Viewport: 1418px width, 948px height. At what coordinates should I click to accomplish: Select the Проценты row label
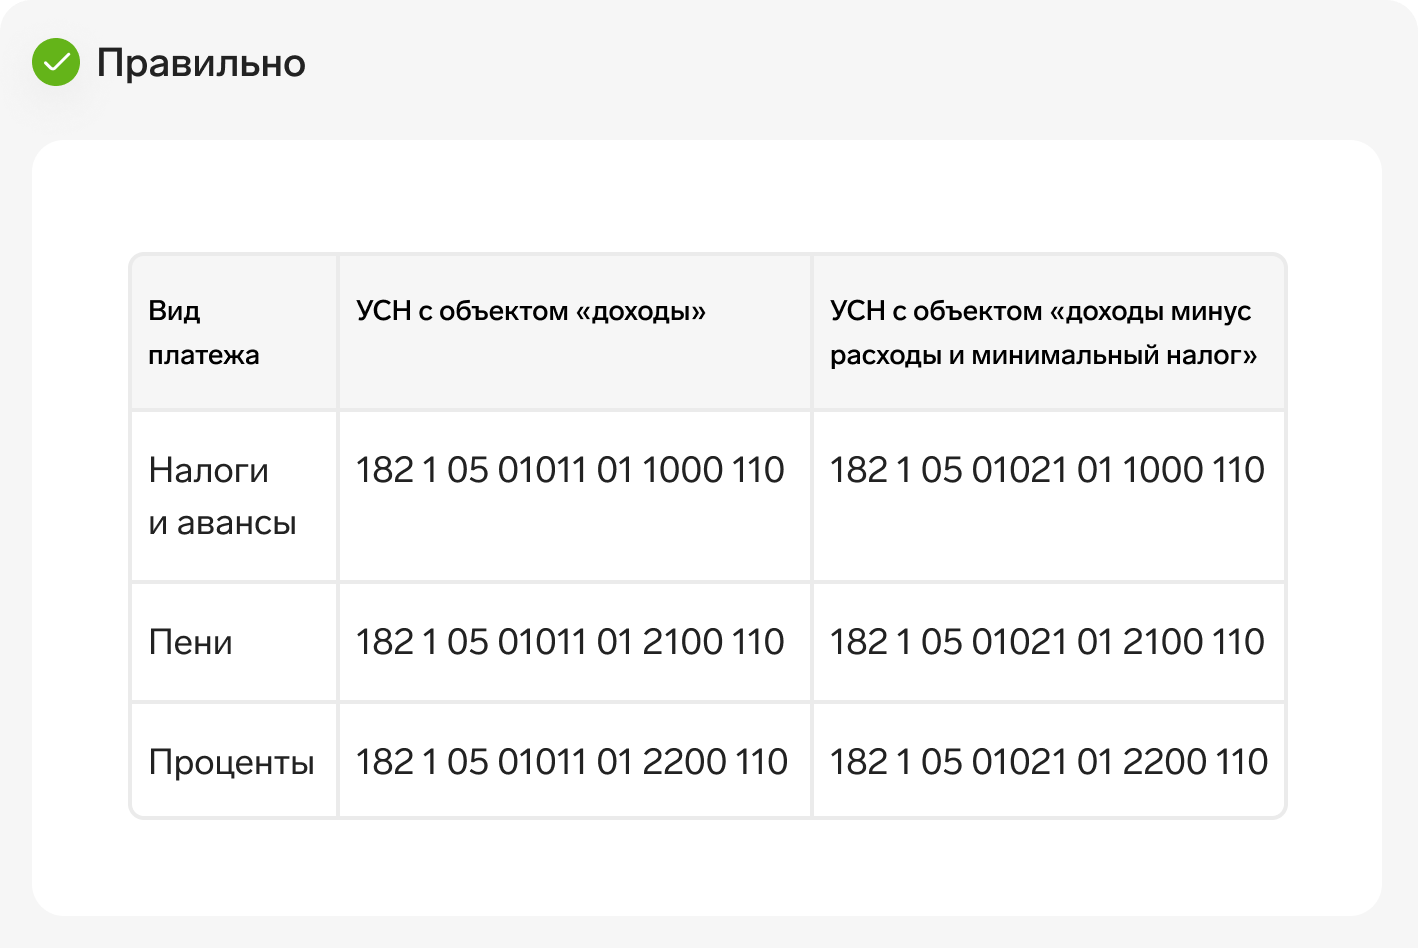click(x=231, y=762)
